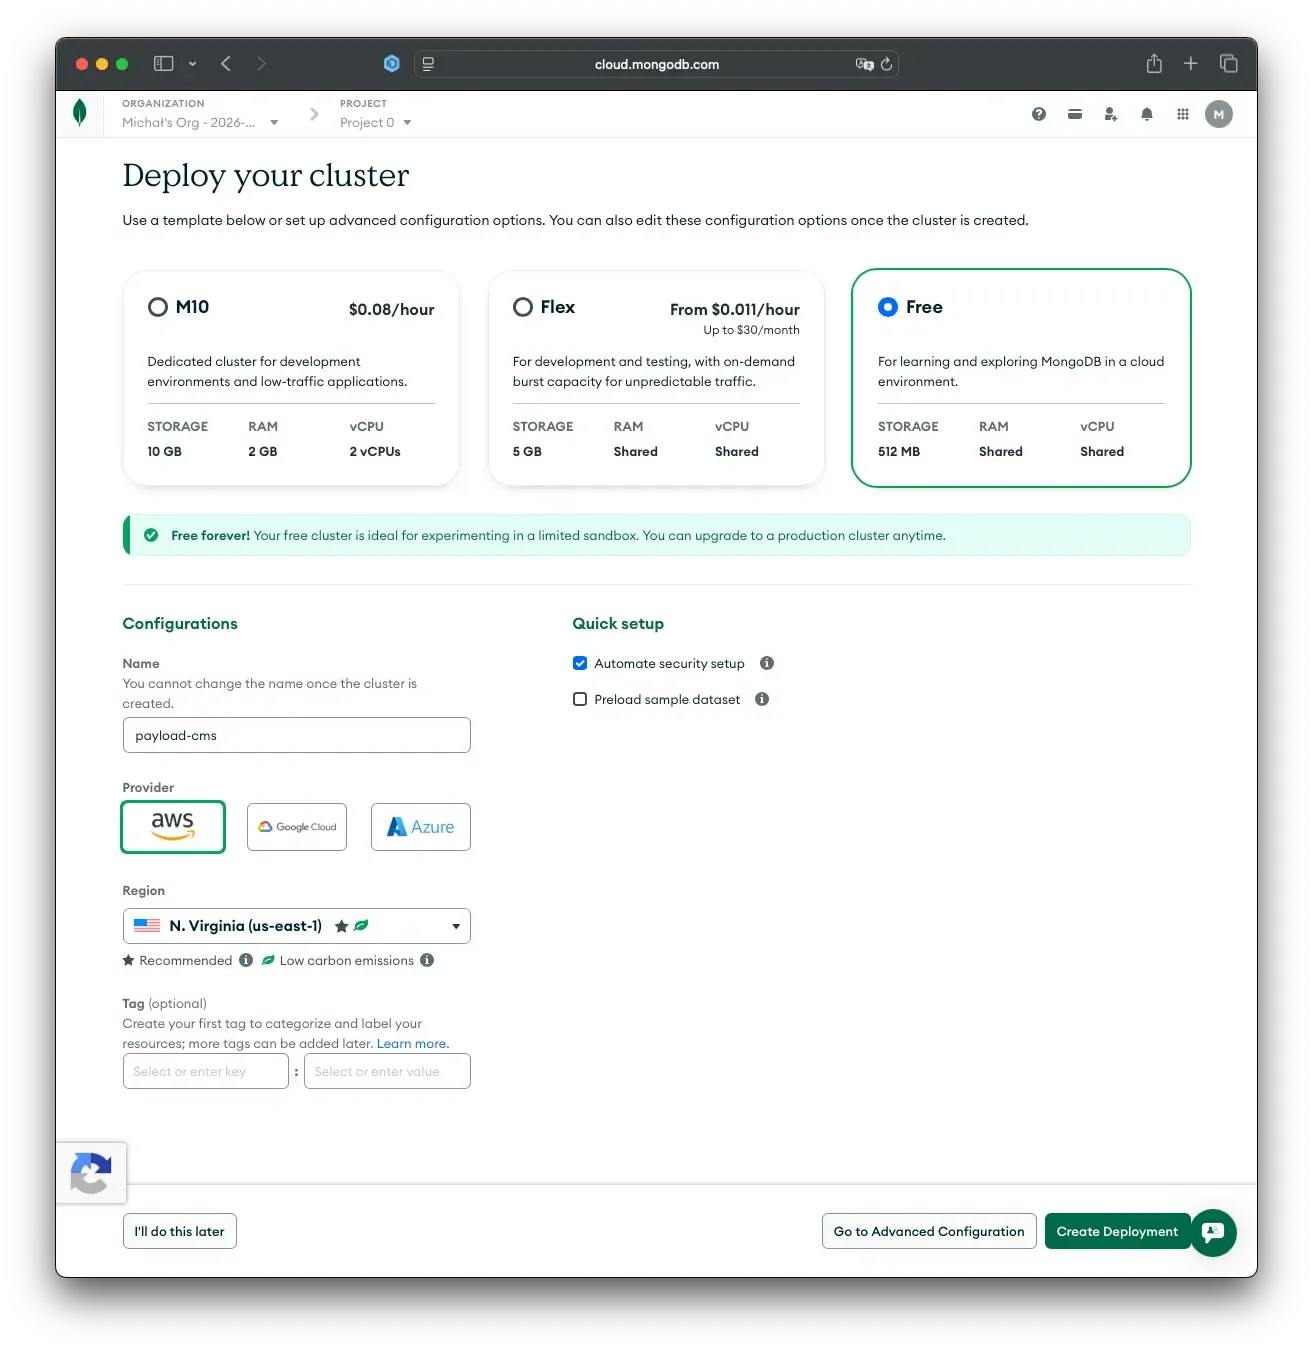Viewport: 1313px width, 1351px height.
Task: Click the Safari sidebar toggle icon
Action: (163, 63)
